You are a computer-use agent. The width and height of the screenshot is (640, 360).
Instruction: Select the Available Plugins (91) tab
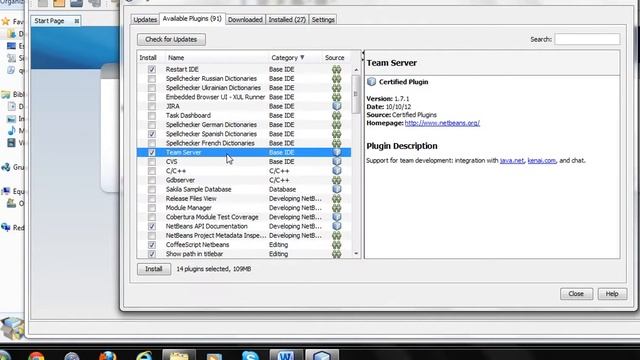click(192, 19)
